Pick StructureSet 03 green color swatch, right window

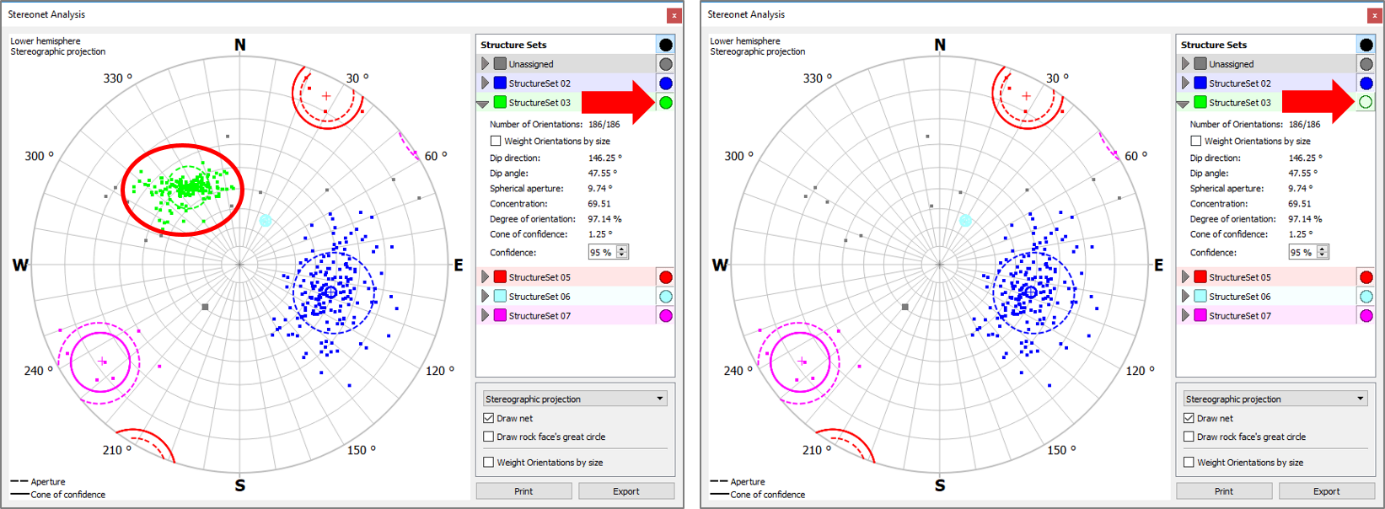tap(1200, 102)
